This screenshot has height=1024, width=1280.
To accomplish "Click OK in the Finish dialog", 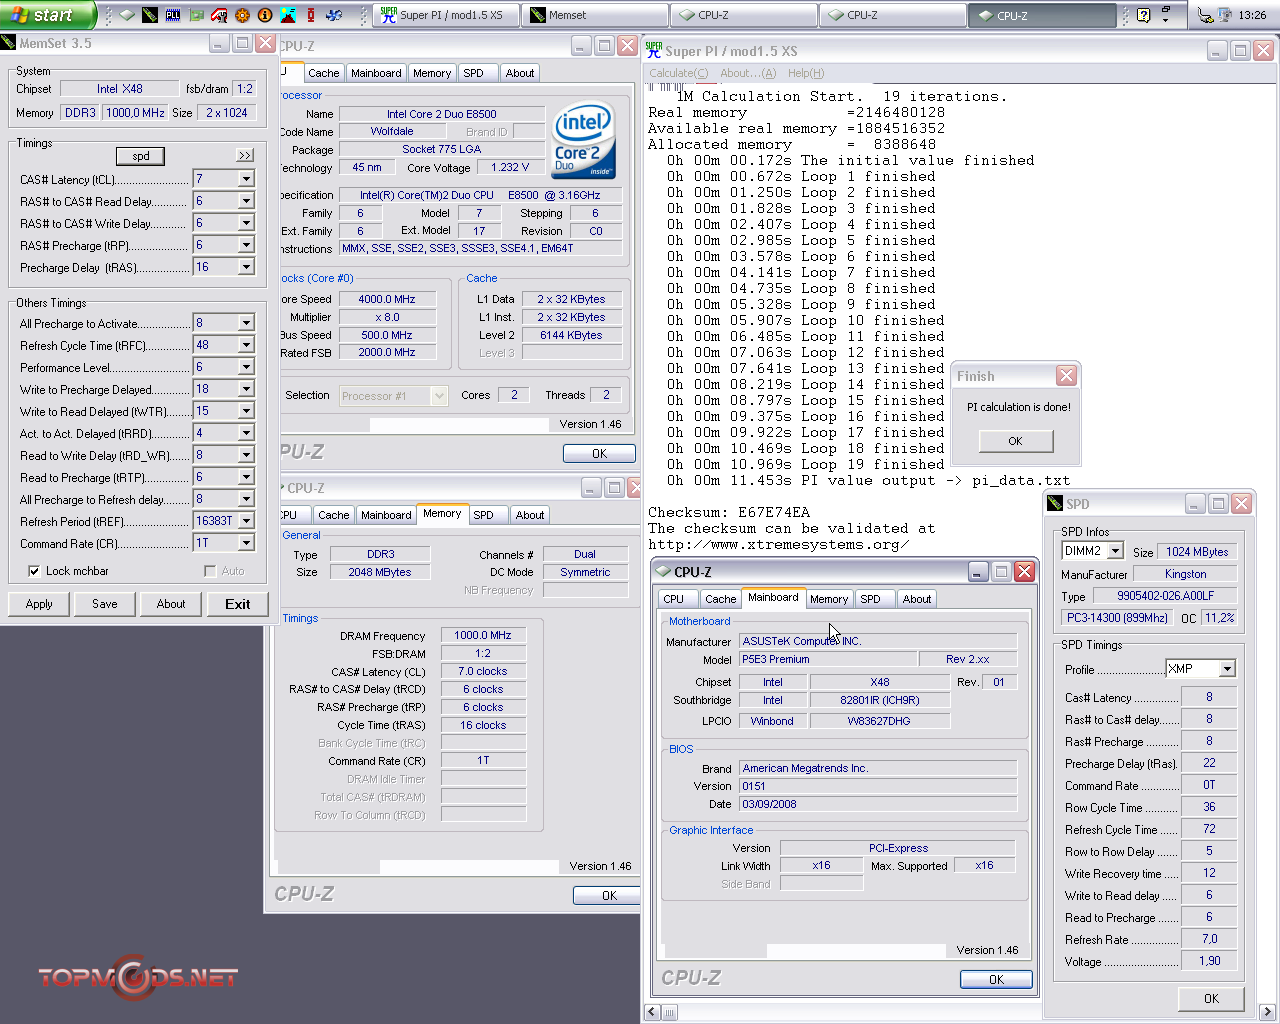I will pos(1015,441).
